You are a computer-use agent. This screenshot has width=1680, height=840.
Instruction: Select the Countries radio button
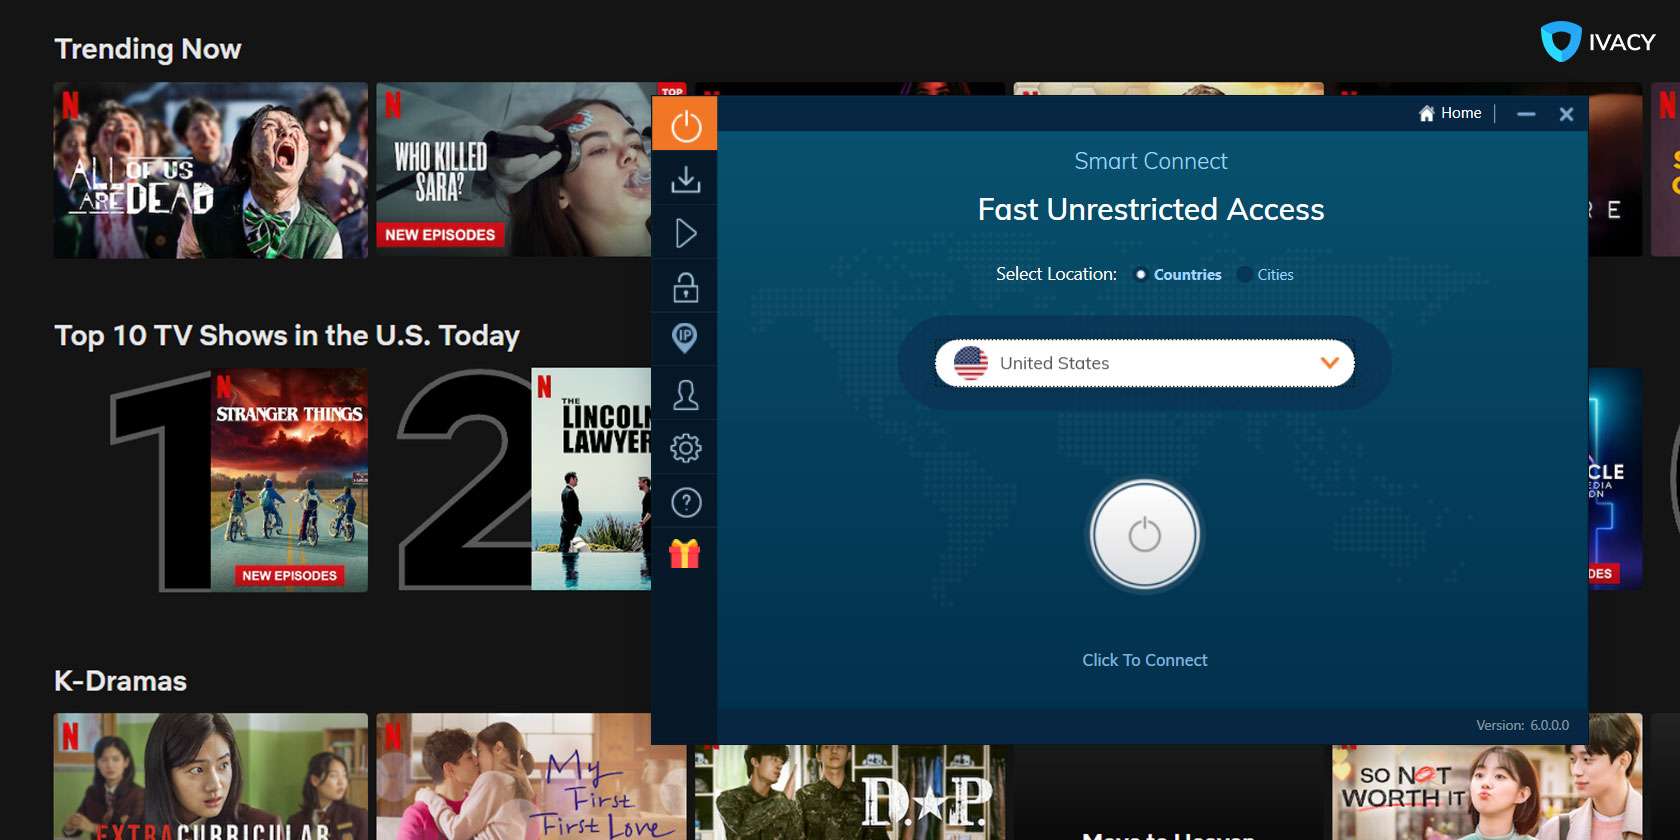[1140, 274]
